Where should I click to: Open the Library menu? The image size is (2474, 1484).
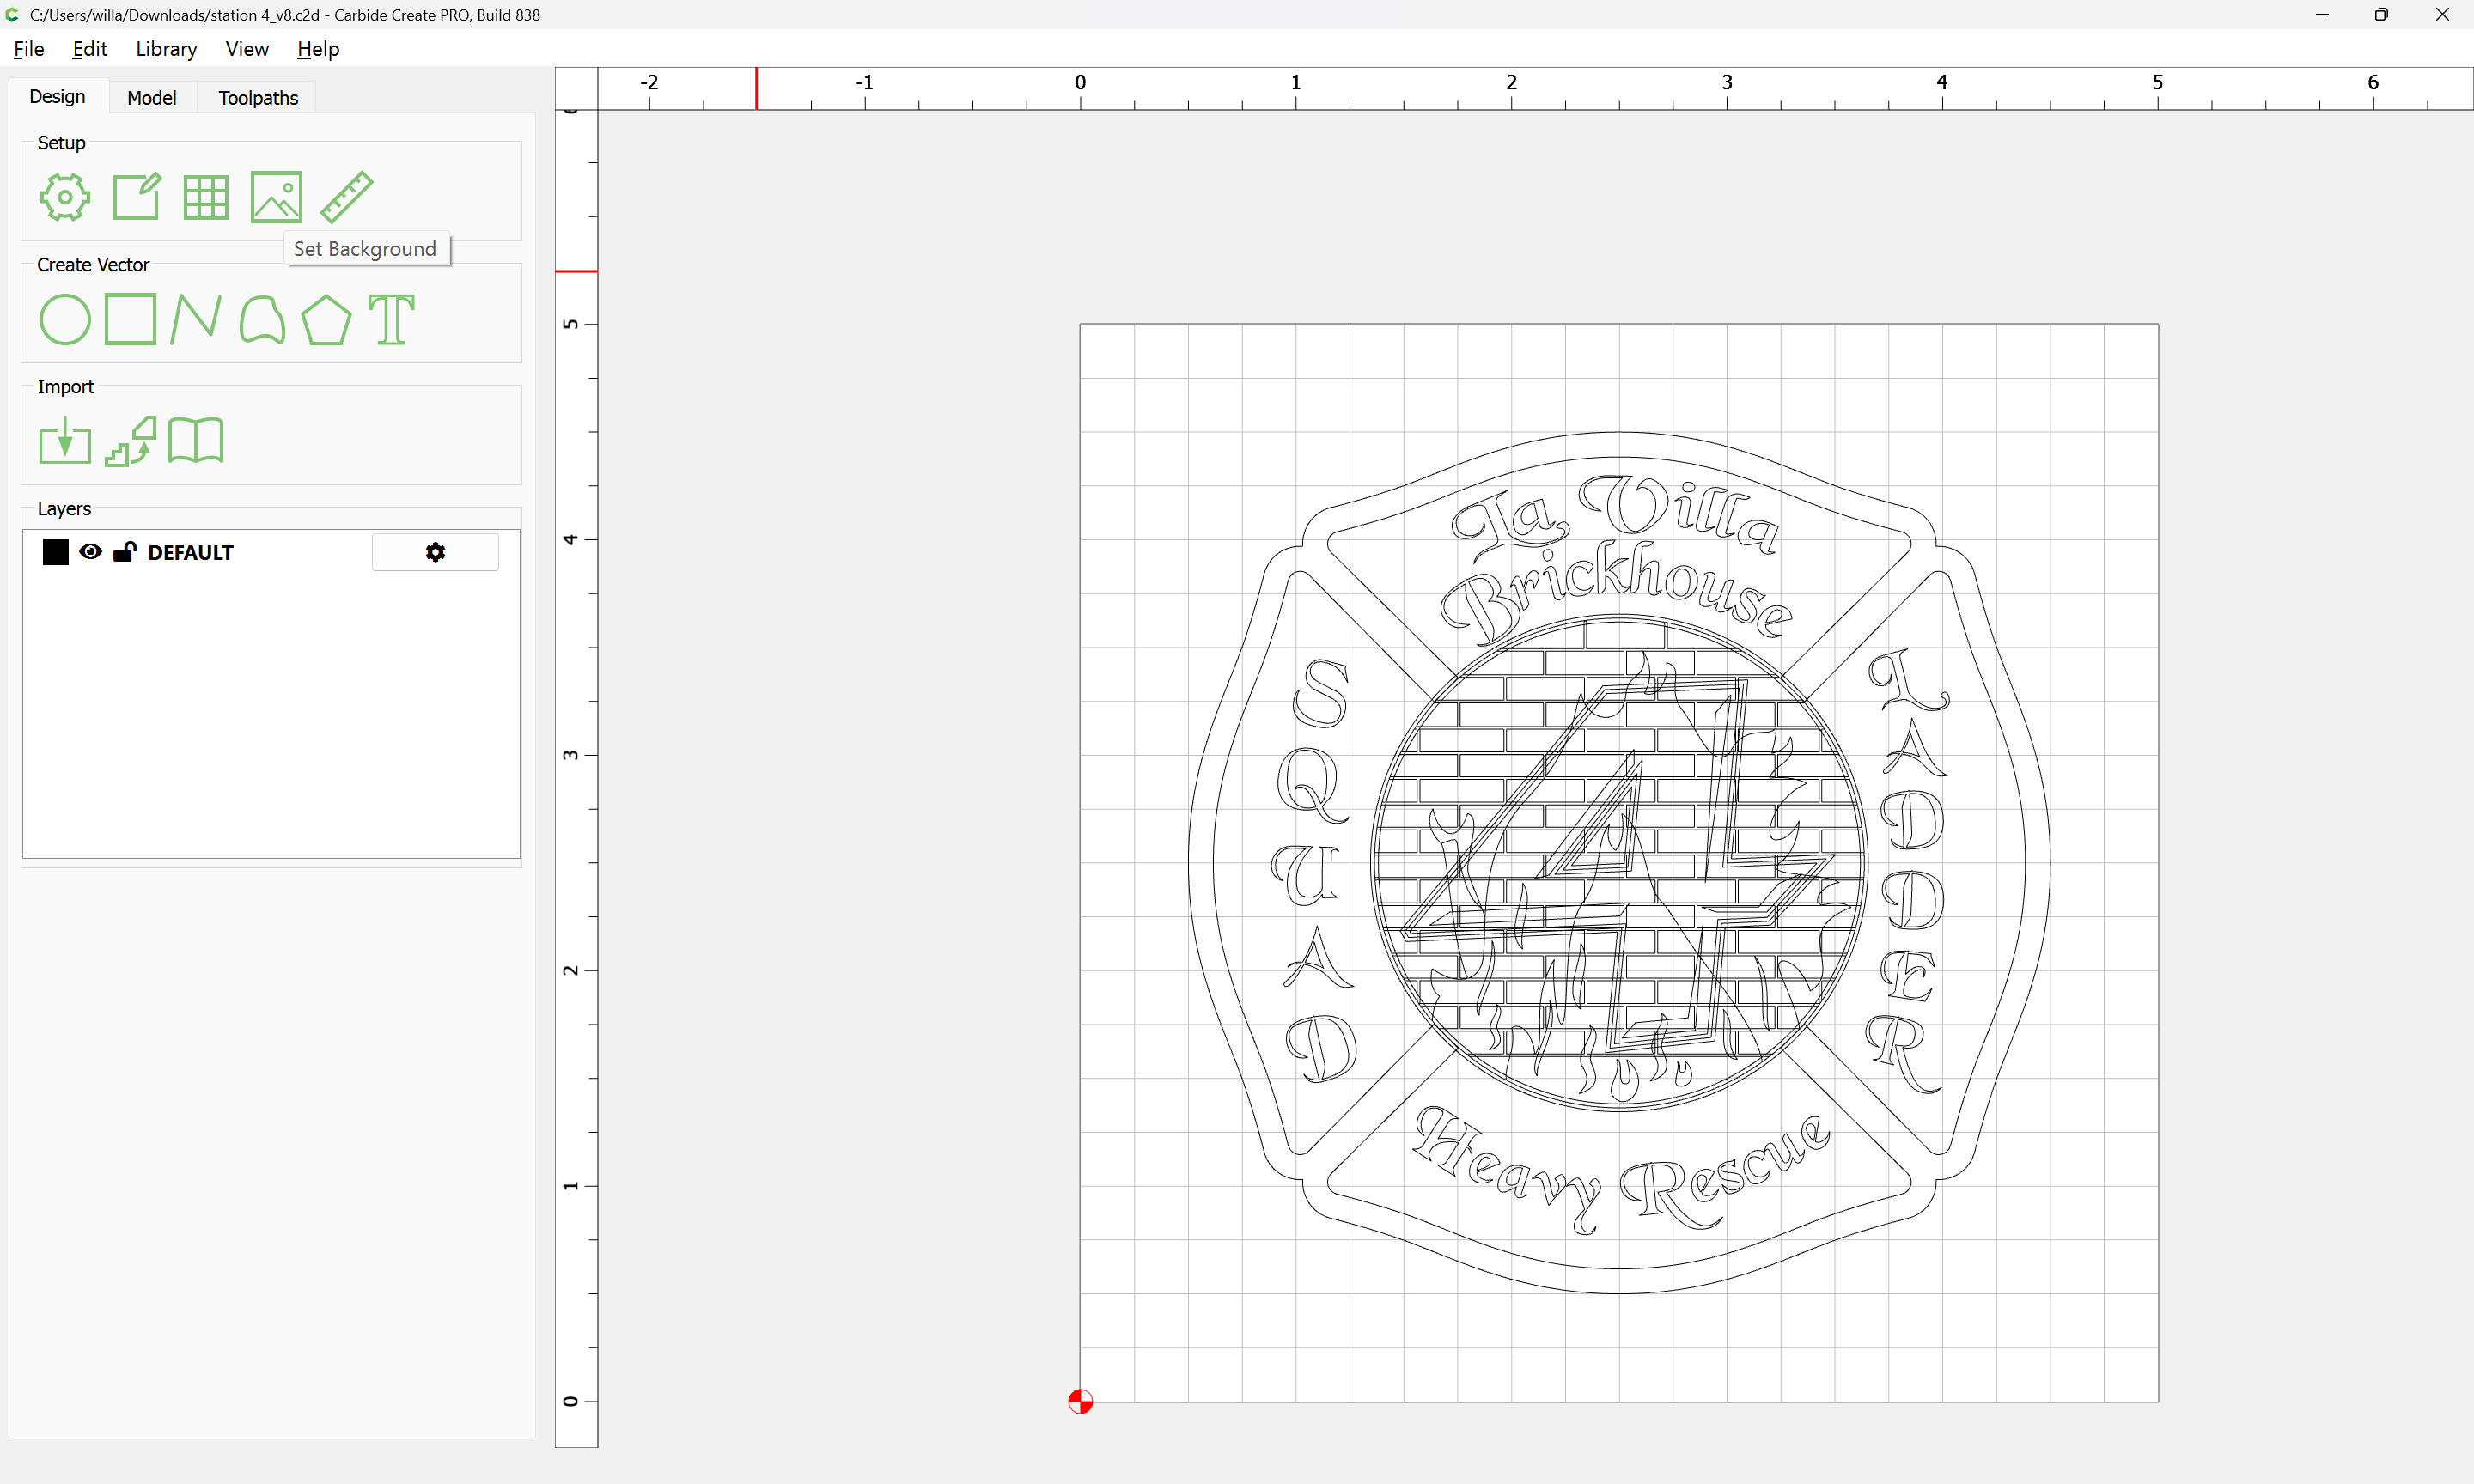click(x=166, y=49)
